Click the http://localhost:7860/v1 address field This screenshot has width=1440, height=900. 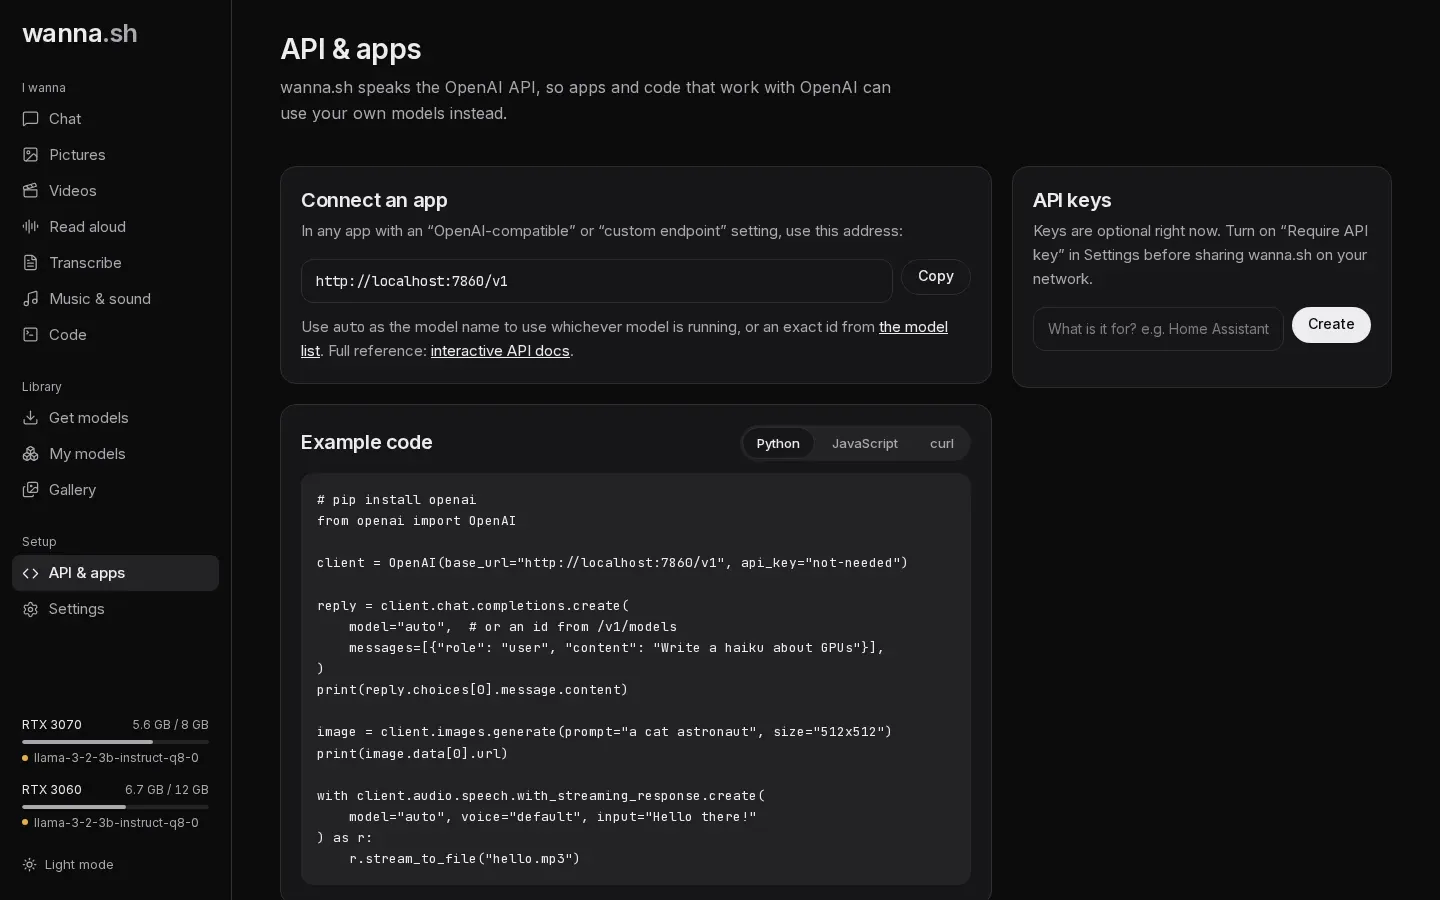click(x=597, y=281)
